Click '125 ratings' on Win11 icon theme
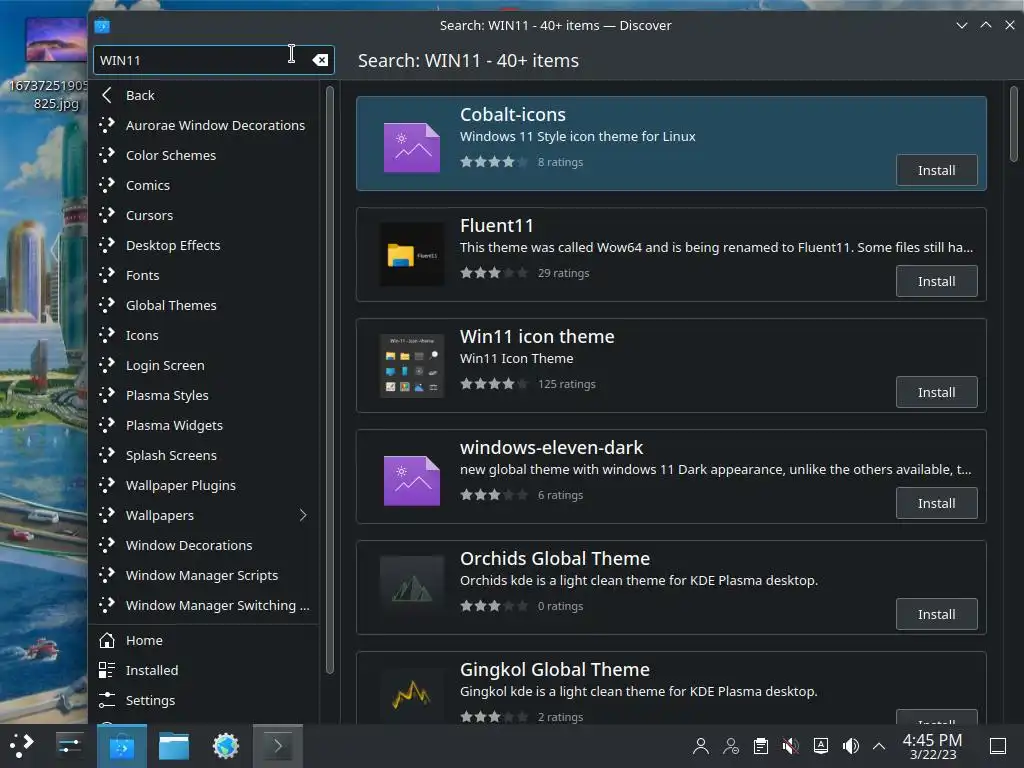Image resolution: width=1024 pixels, height=768 pixels. (x=566, y=384)
